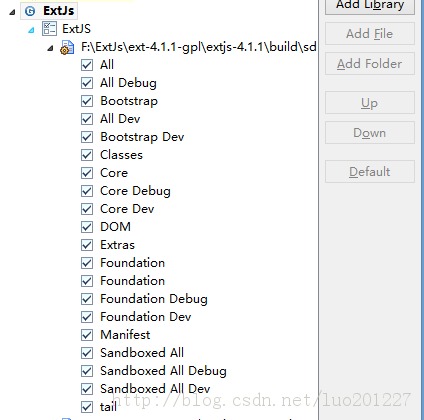Toggle the Sandboxed All Dev checkbox
Image resolution: width=424 pixels, height=420 pixels.
(87, 389)
